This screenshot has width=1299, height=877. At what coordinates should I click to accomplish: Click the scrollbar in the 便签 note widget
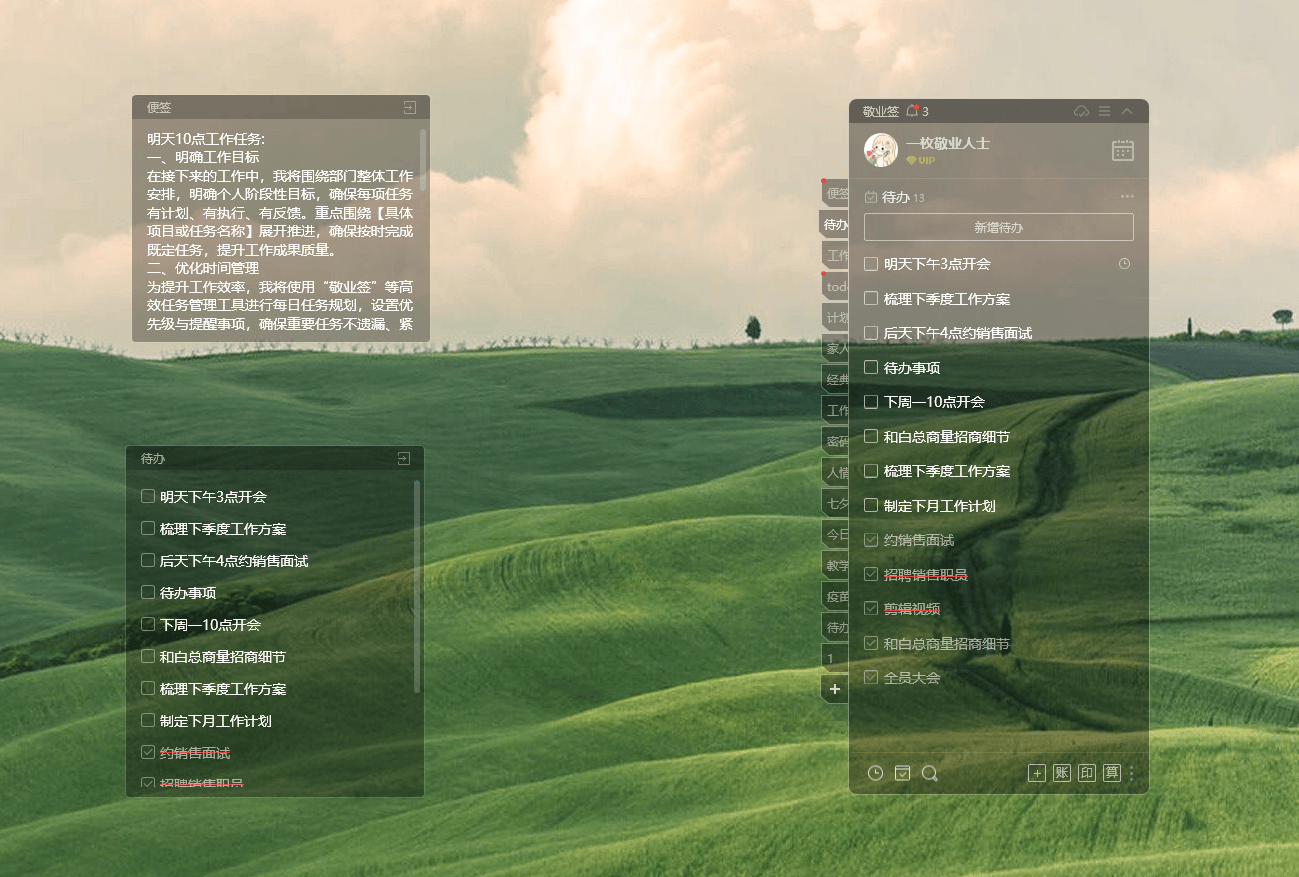423,160
